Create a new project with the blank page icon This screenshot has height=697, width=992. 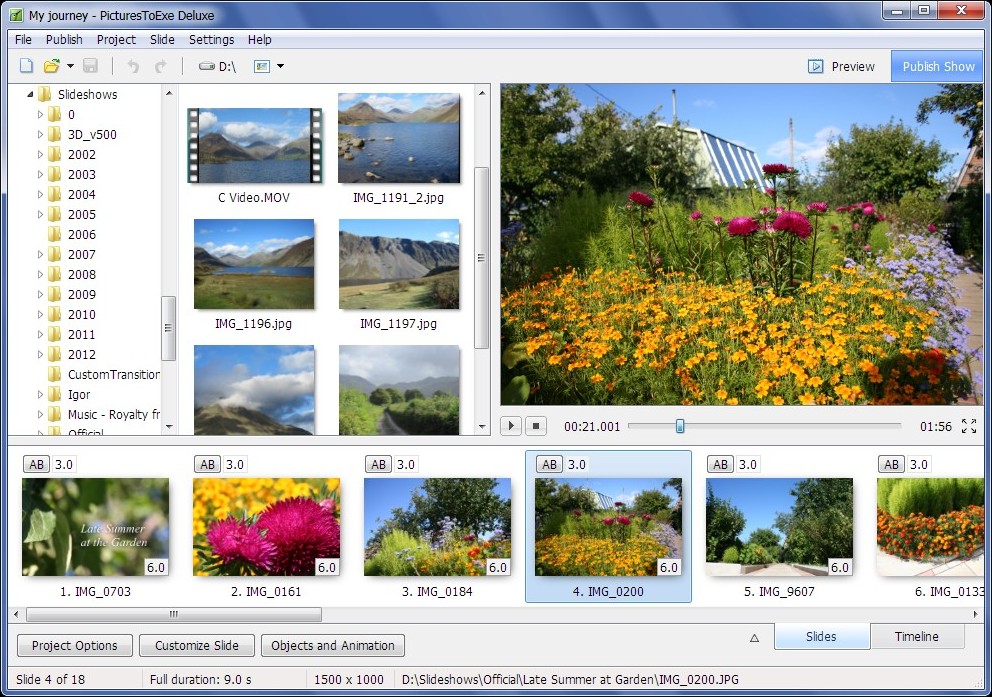26,65
